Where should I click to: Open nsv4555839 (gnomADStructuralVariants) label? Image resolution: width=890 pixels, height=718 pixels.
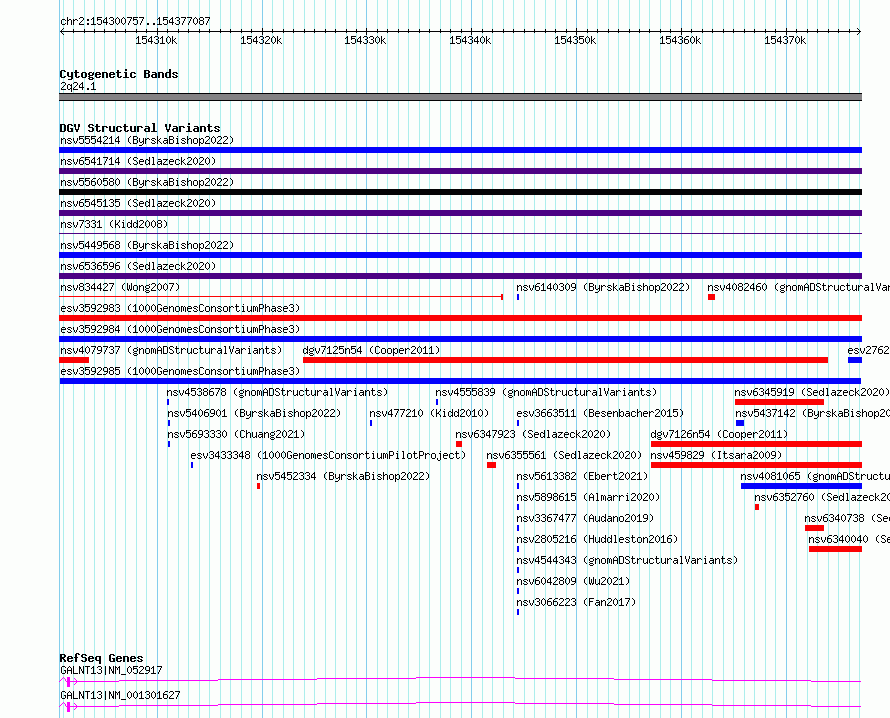546,392
